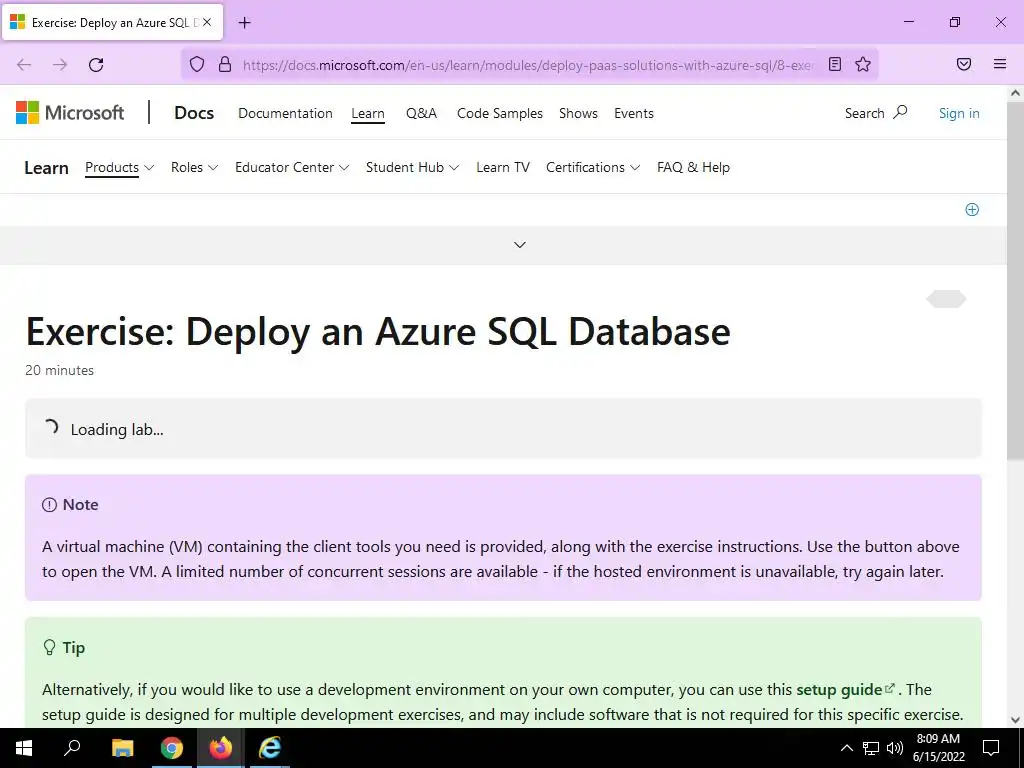The image size is (1024, 768).
Task: Open the Save to Pocket icon
Action: click(x=964, y=64)
